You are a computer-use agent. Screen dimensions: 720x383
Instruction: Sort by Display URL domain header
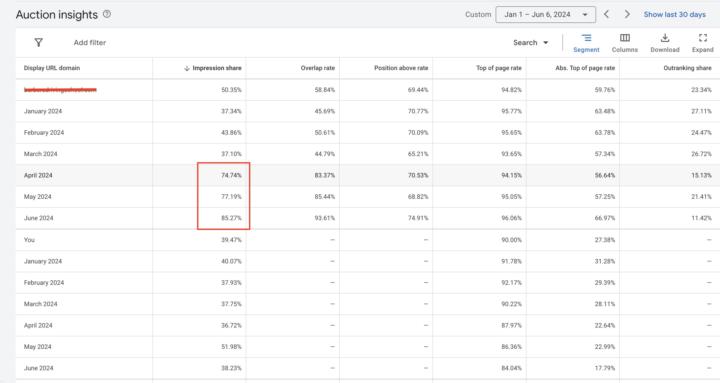(52, 68)
